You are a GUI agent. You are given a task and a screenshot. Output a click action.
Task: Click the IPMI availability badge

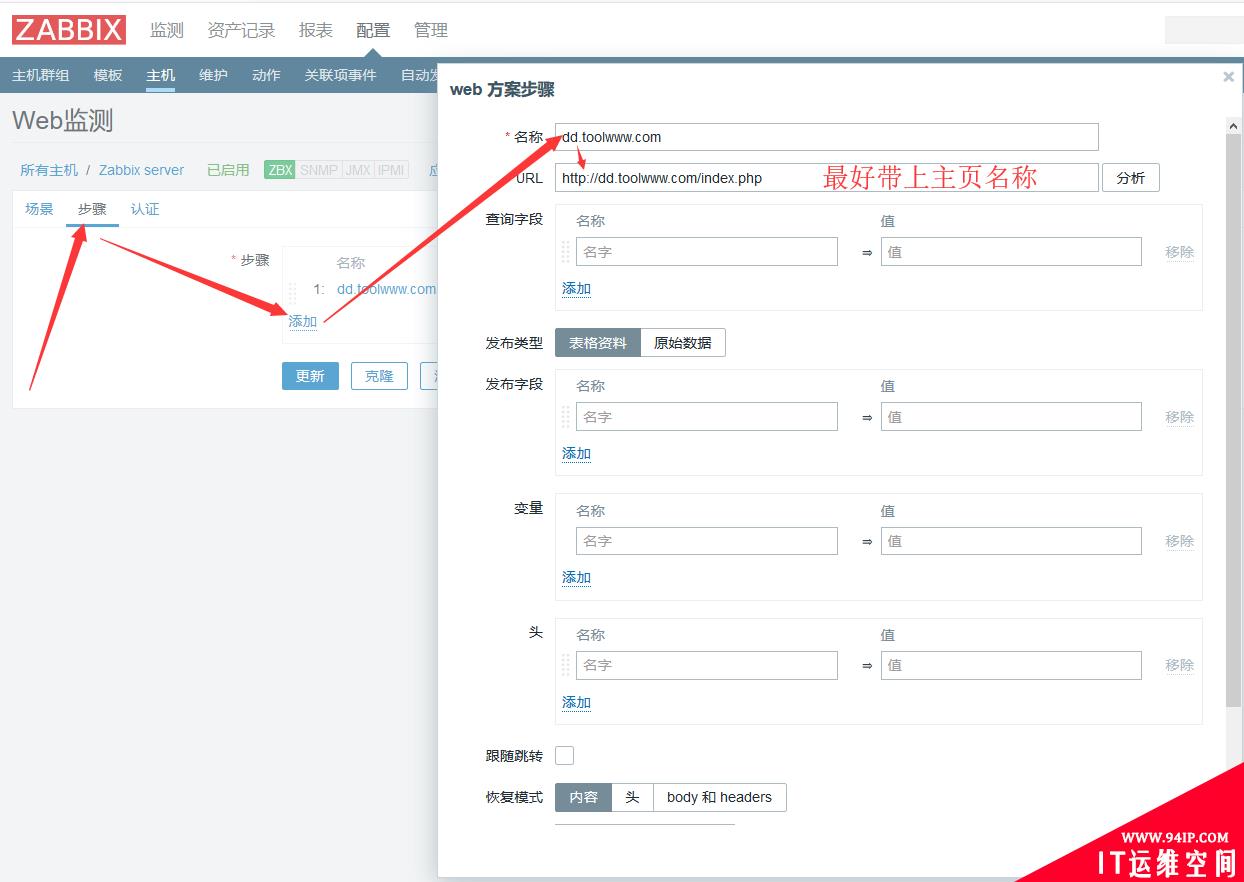(391, 170)
